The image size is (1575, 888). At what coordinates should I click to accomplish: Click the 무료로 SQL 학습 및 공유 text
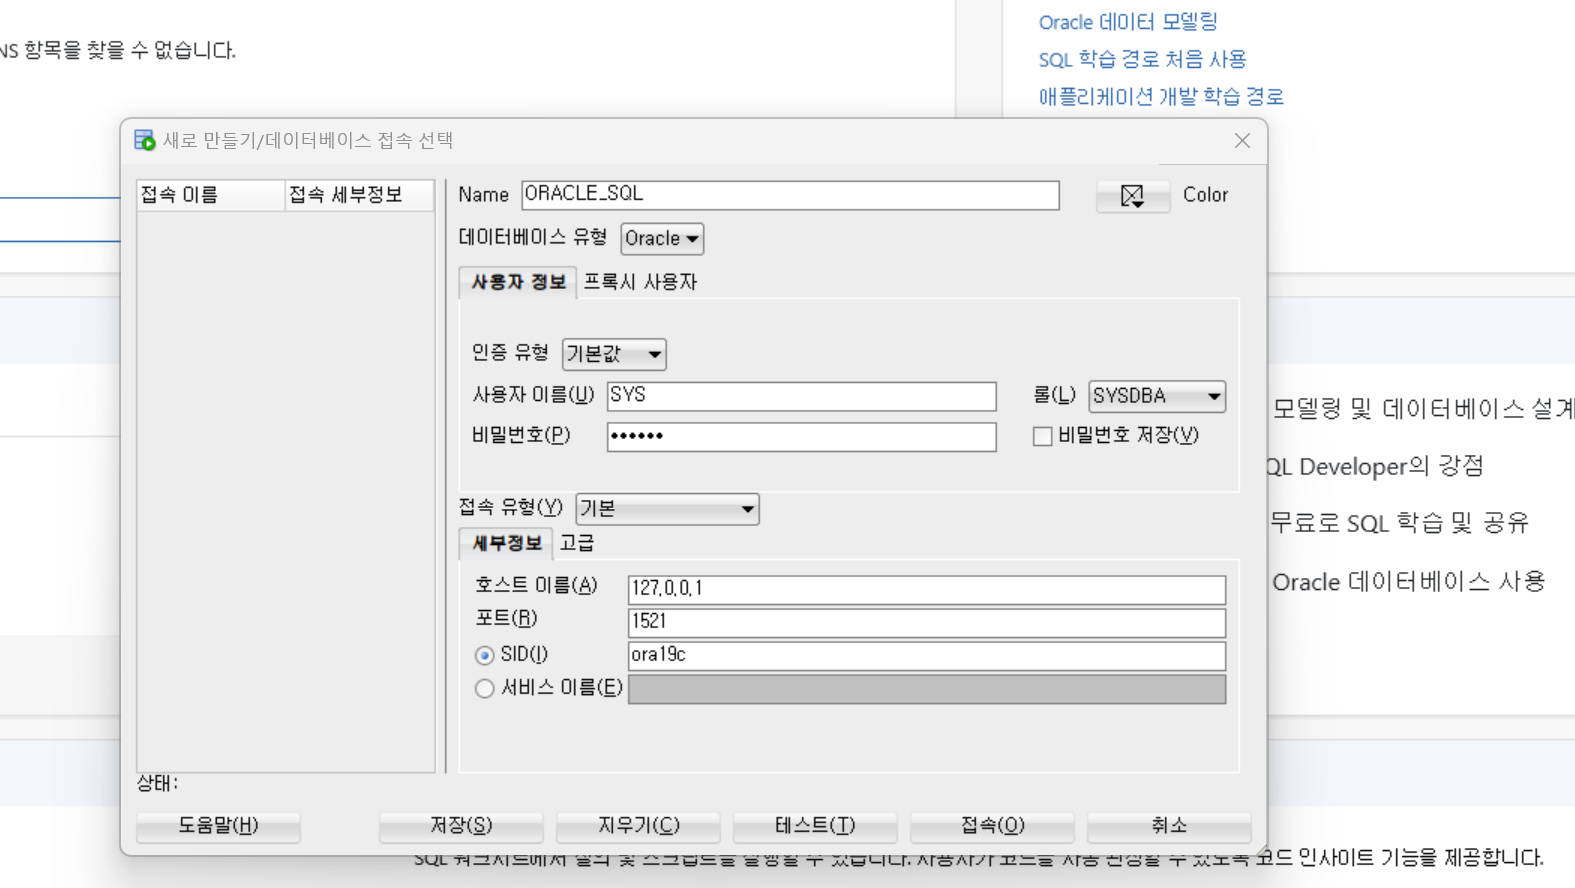(x=1399, y=523)
